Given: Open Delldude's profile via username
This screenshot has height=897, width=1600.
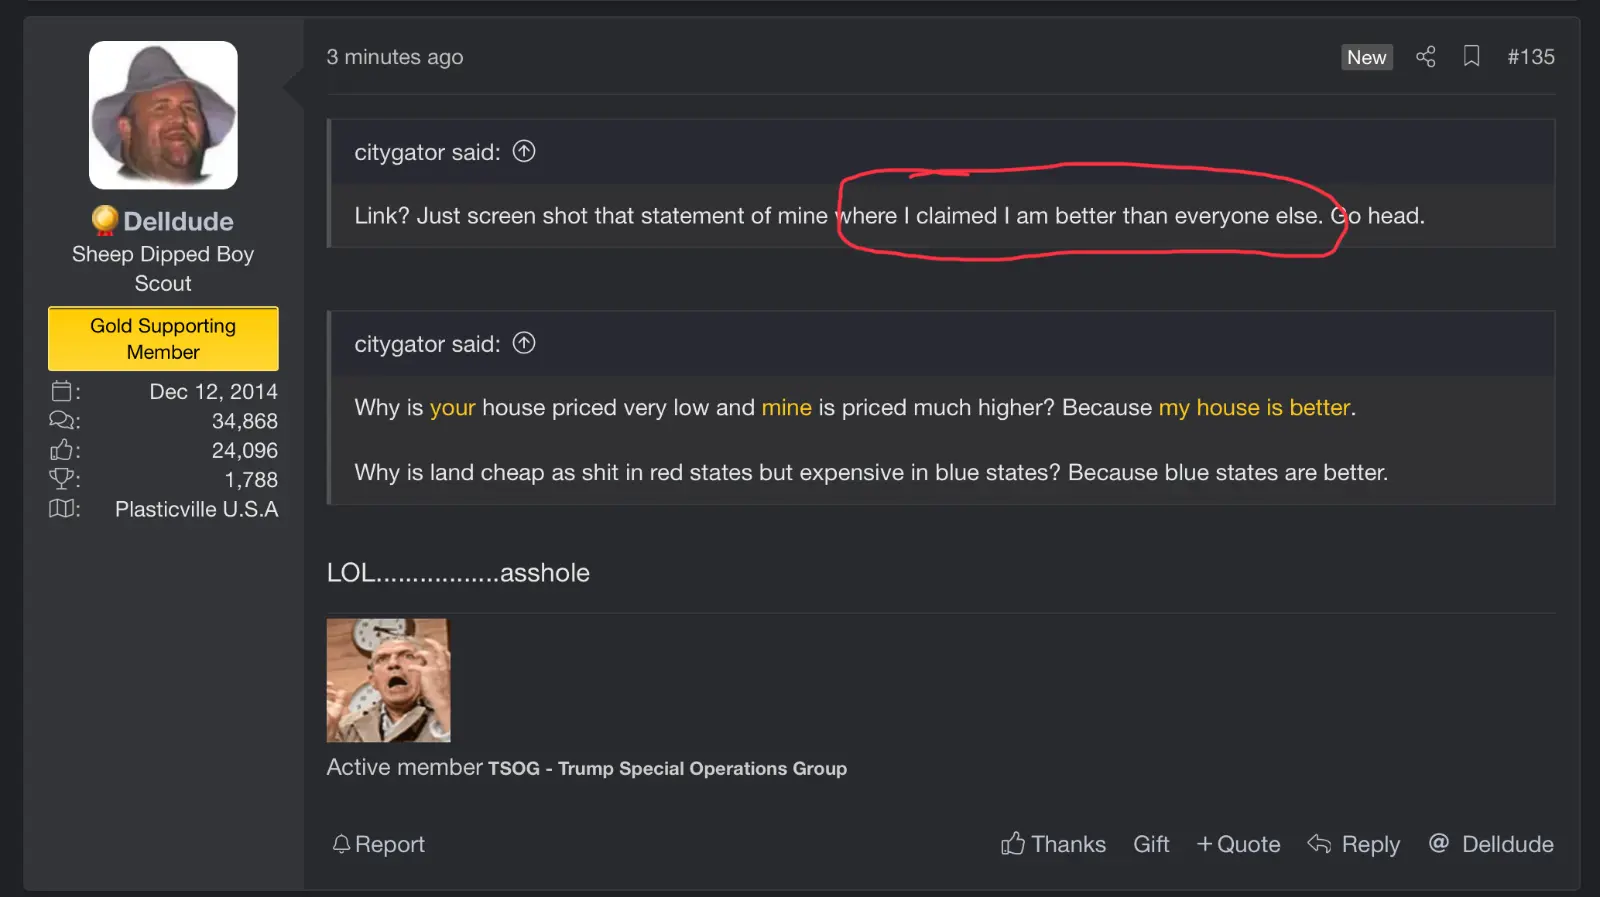Looking at the screenshot, I should 178,221.
